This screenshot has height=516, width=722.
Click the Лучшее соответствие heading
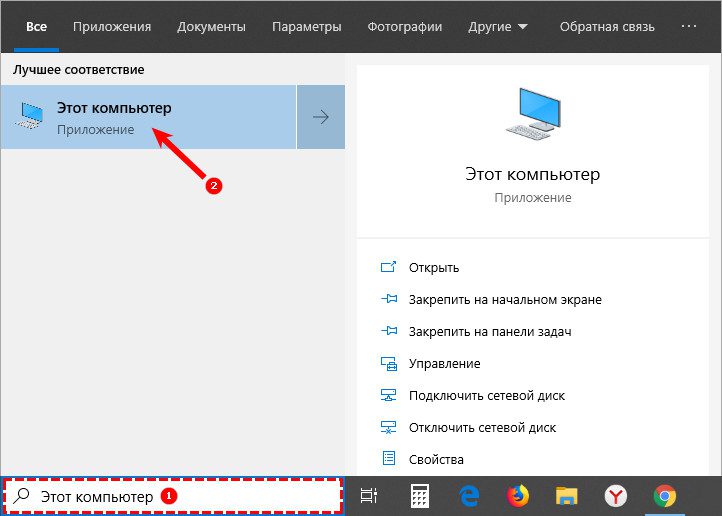(x=79, y=70)
